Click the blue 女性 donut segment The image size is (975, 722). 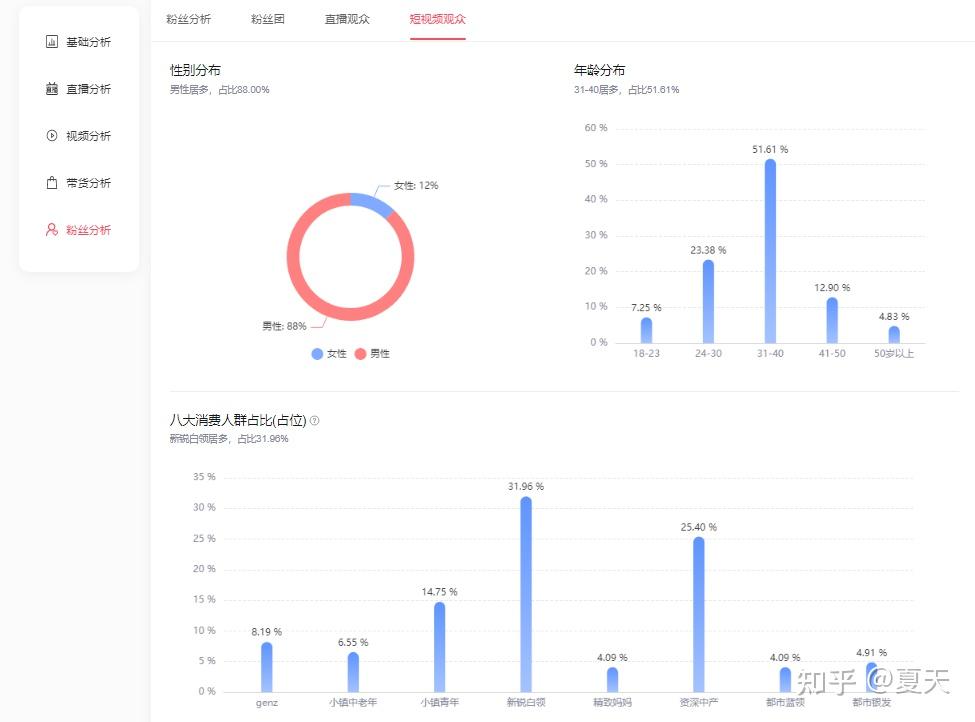click(373, 201)
